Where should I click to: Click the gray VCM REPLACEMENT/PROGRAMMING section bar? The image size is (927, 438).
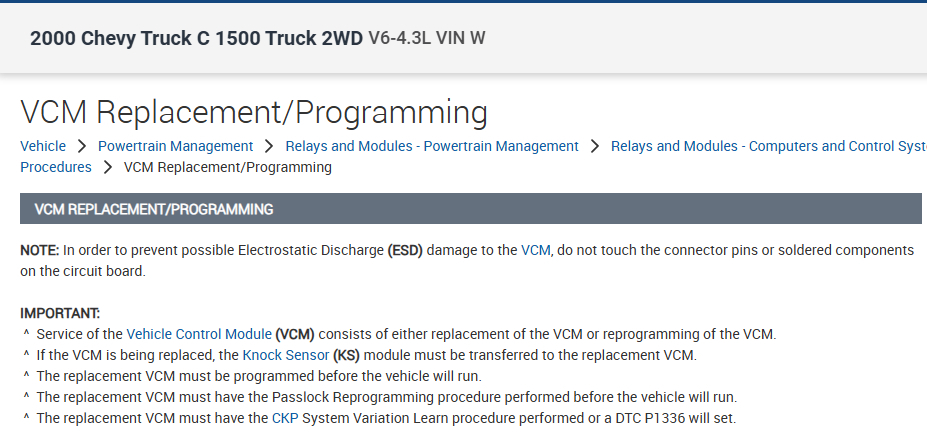pyautogui.click(x=470, y=209)
